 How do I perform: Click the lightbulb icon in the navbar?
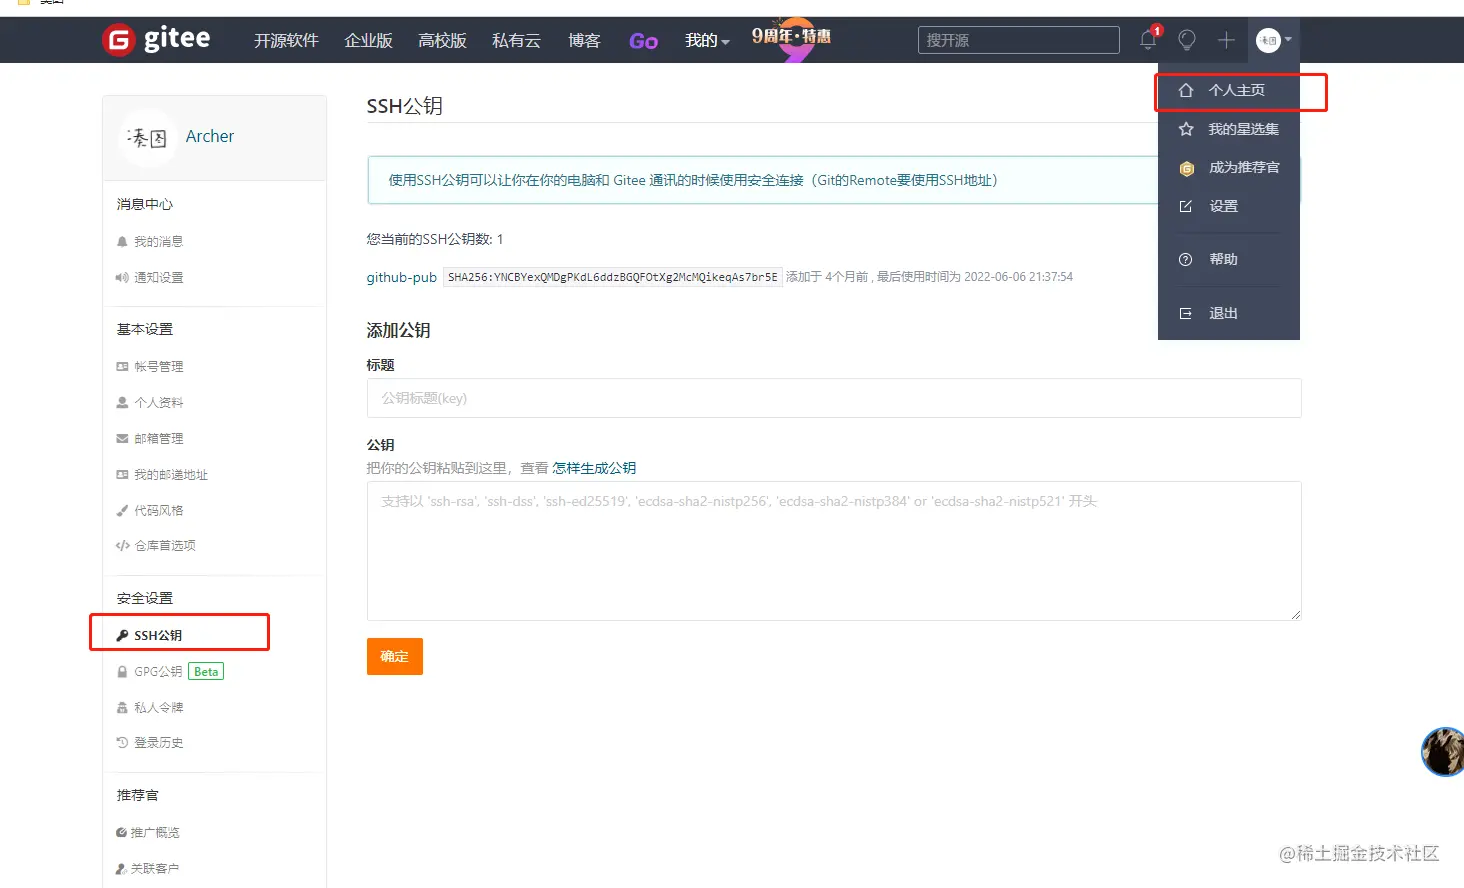point(1187,40)
